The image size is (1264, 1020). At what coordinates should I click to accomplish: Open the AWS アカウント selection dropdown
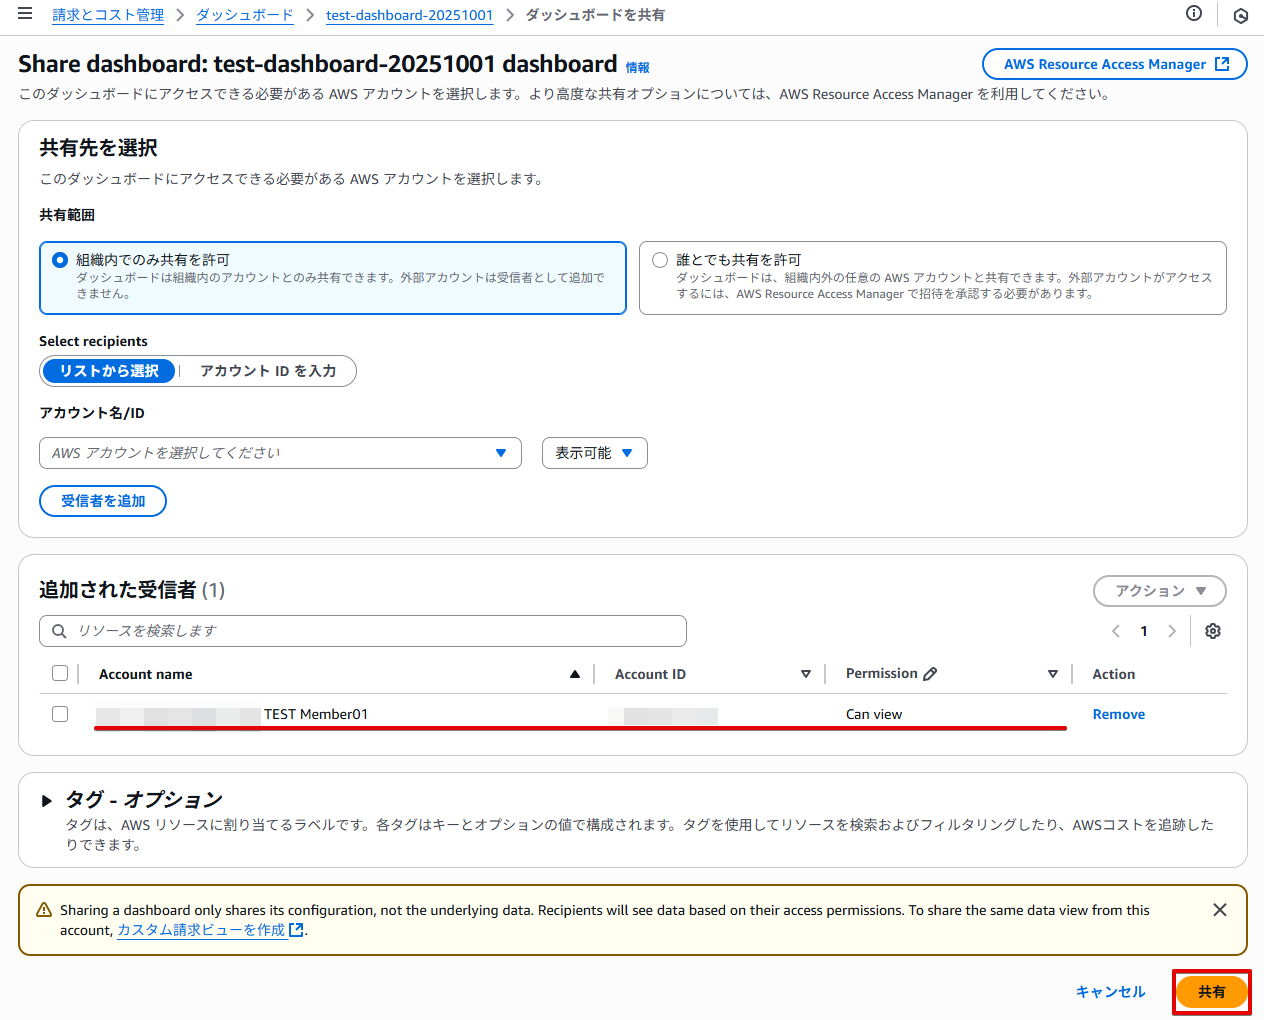(x=280, y=453)
